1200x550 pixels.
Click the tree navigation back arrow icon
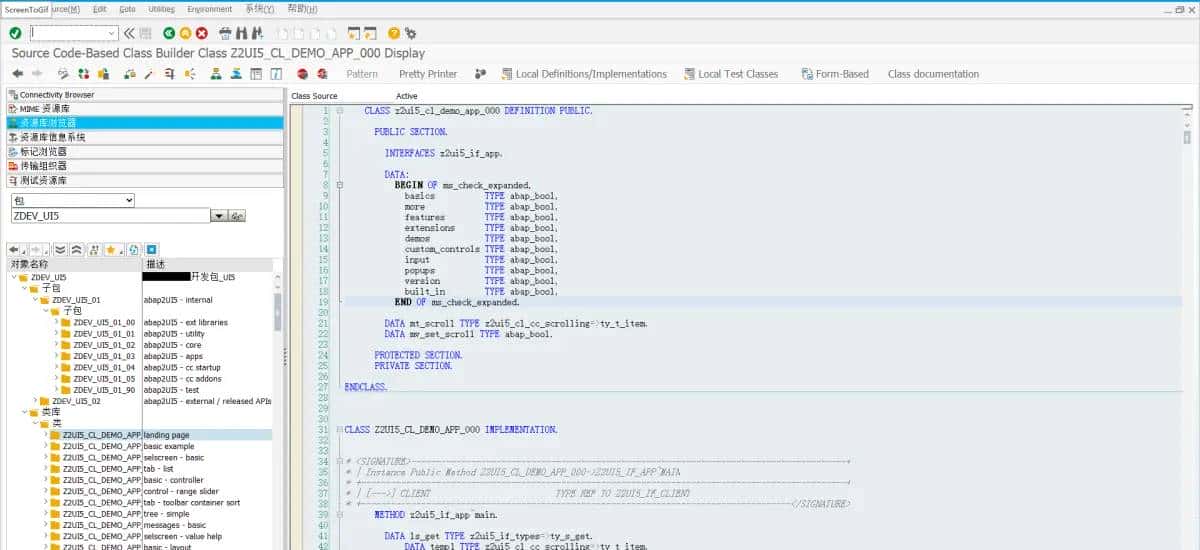15,249
